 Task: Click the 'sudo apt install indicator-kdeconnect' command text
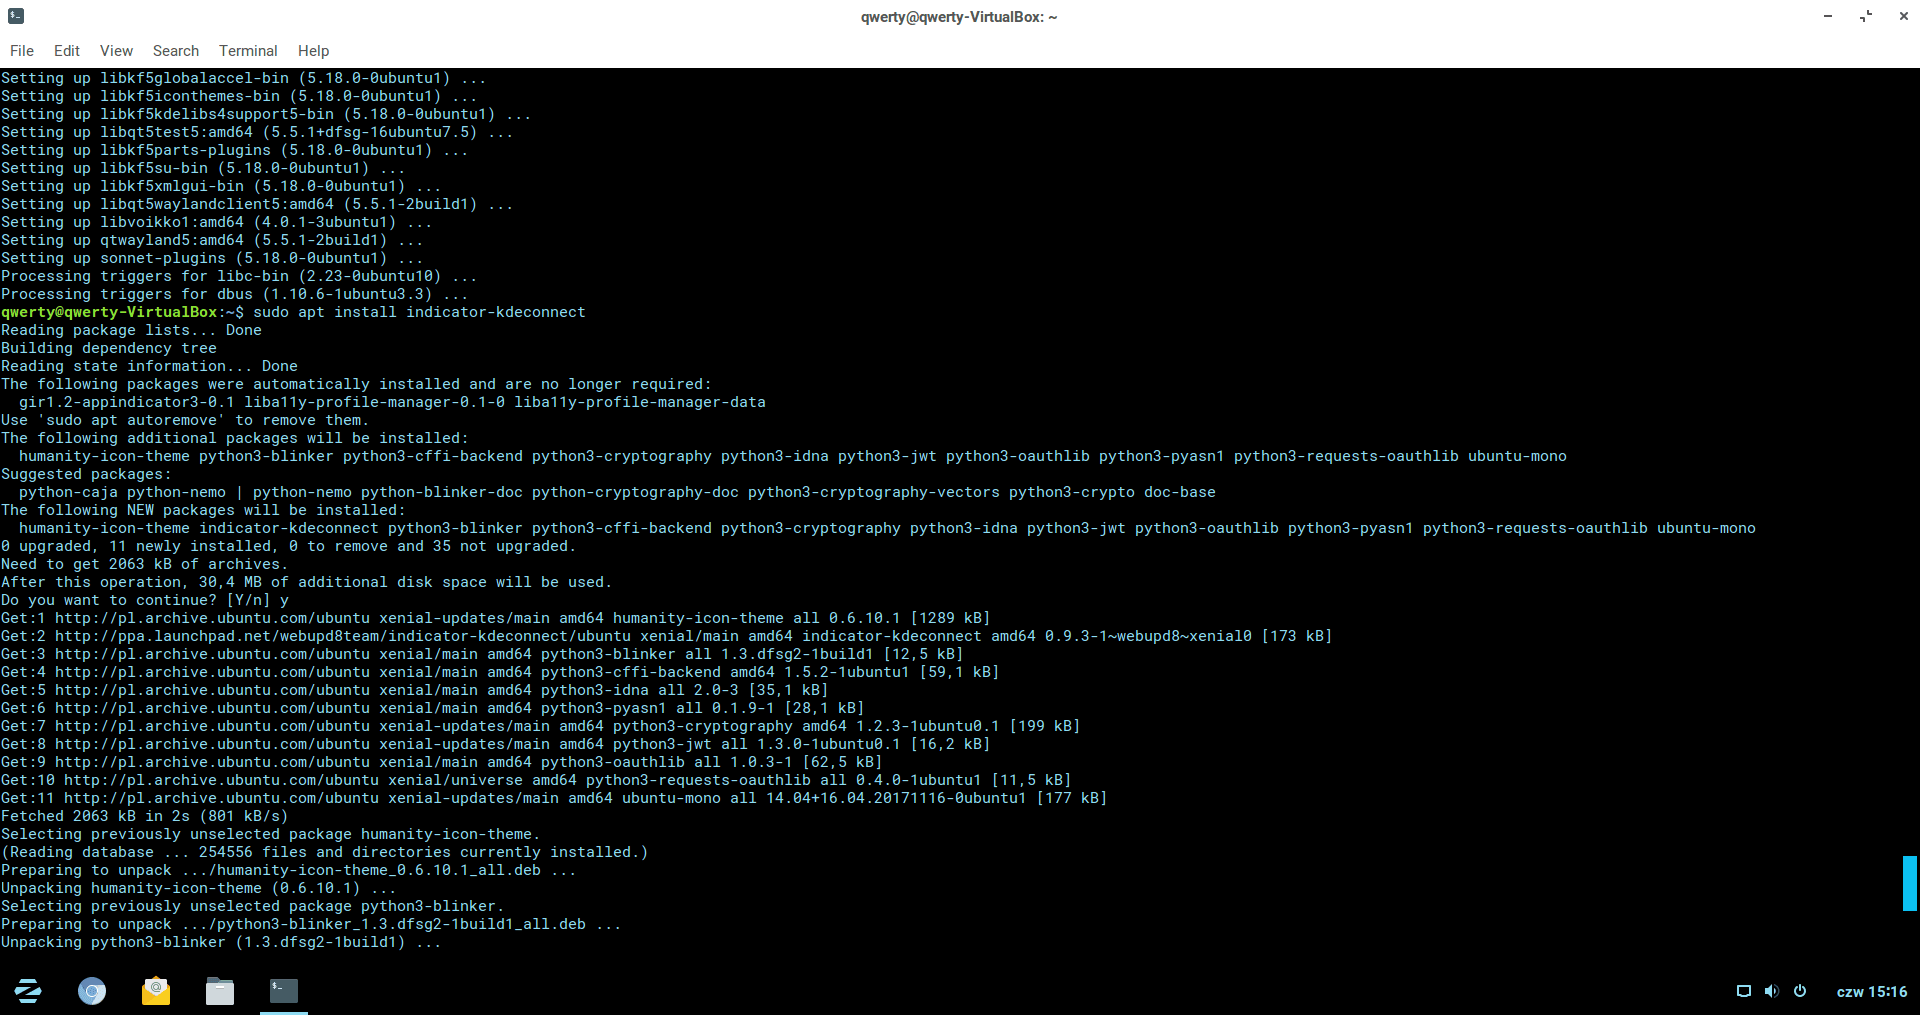[419, 312]
